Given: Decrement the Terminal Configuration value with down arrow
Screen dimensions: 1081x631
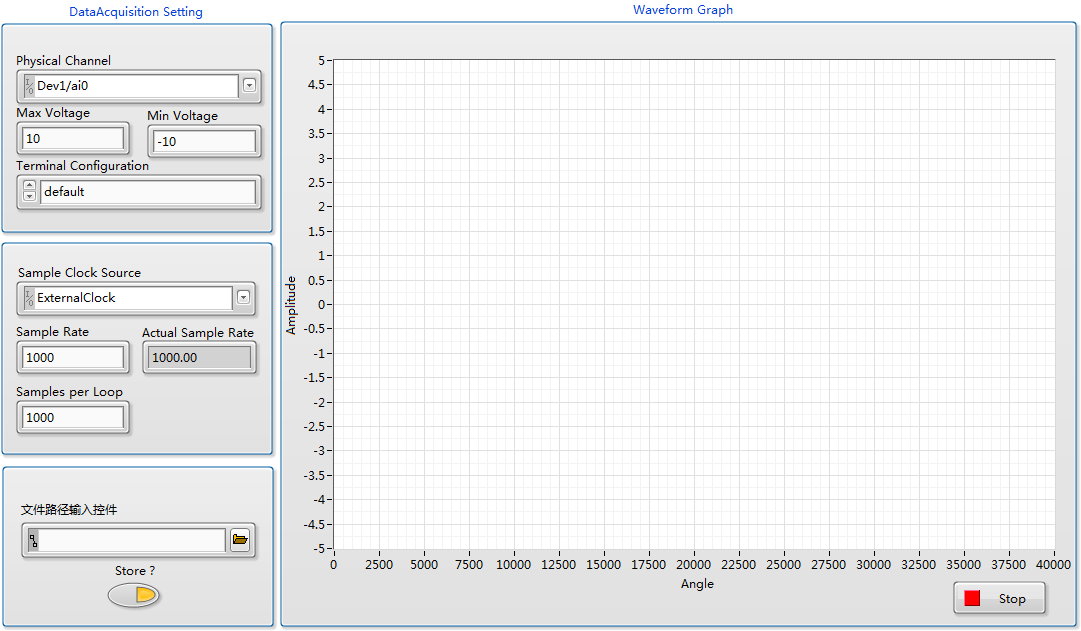Looking at the screenshot, I should 29,197.
